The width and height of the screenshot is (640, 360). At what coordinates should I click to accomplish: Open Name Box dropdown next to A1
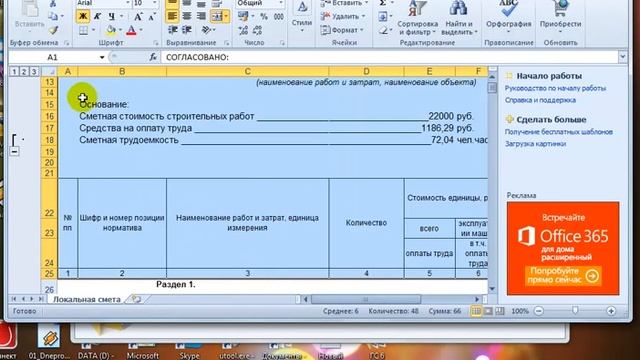click(x=102, y=58)
